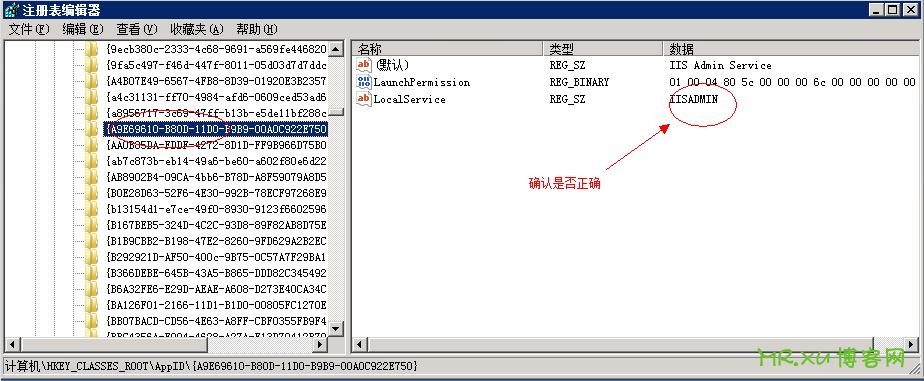Image resolution: width=924 pixels, height=381 pixels.
Task: Click the REG_BINARY type cell
Action: click(x=579, y=82)
